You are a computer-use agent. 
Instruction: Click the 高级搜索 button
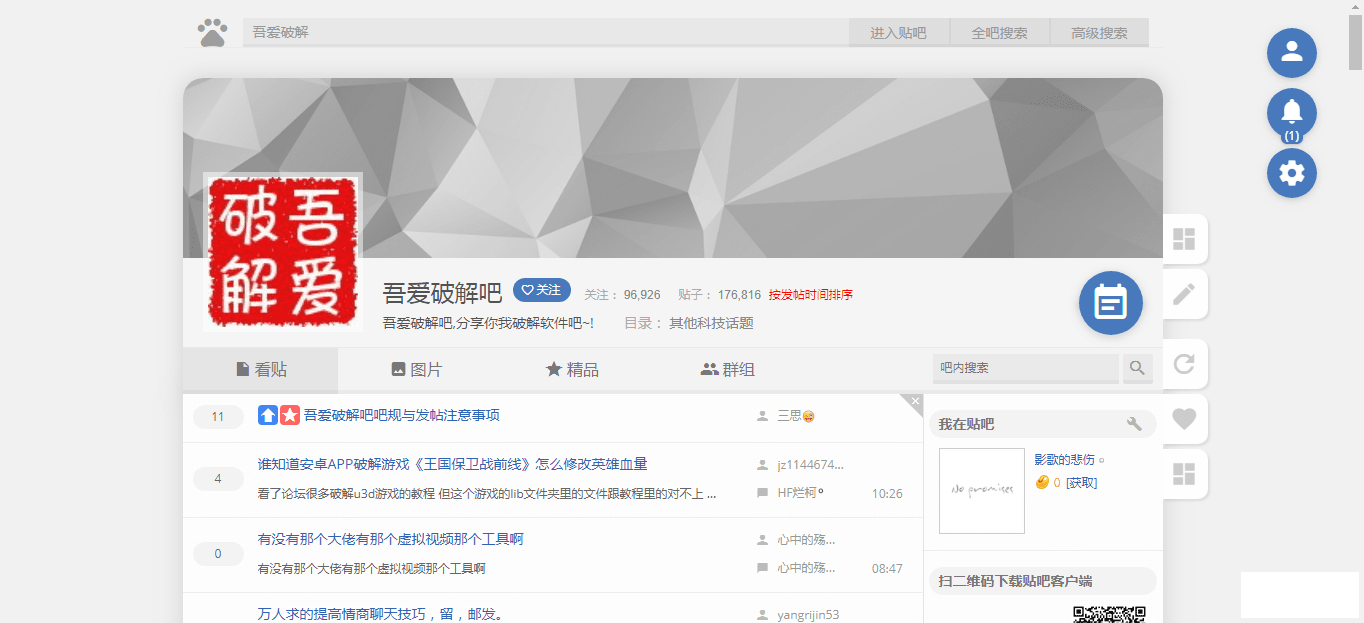pos(1099,33)
